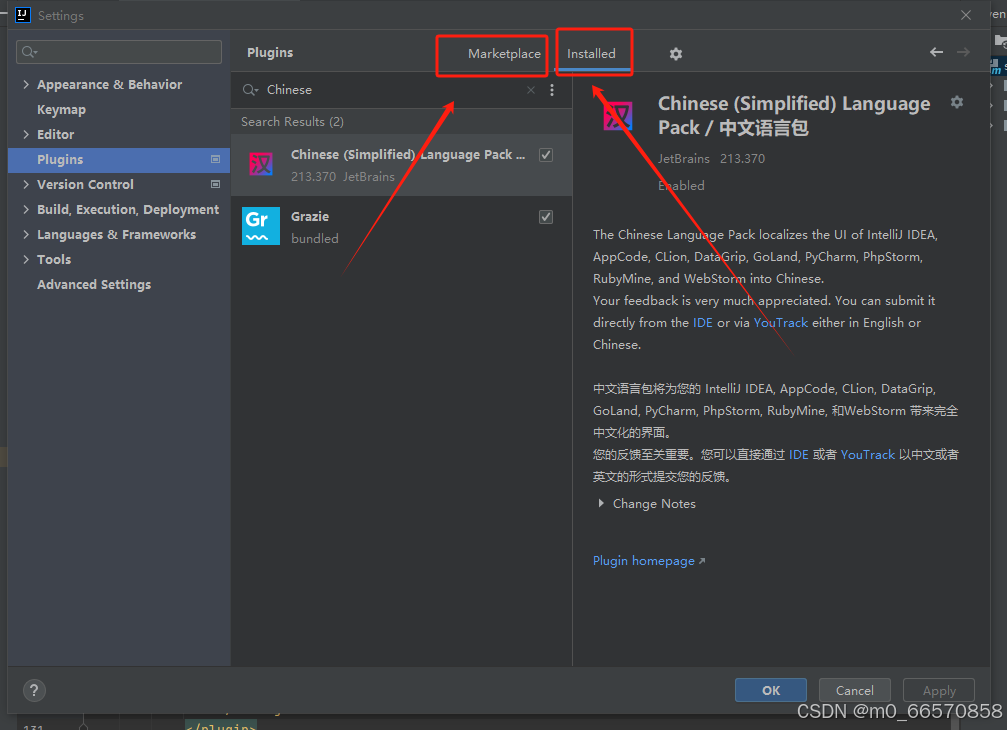Select the Chinese (Simplified) Language Pack row
1007x730 pixels.
[x=401, y=165]
